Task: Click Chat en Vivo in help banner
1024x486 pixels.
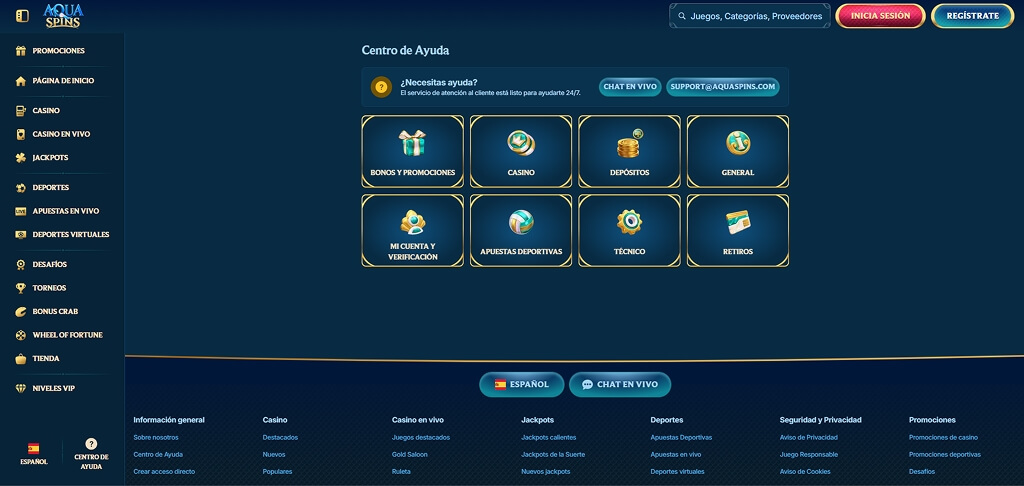Action: [x=630, y=87]
